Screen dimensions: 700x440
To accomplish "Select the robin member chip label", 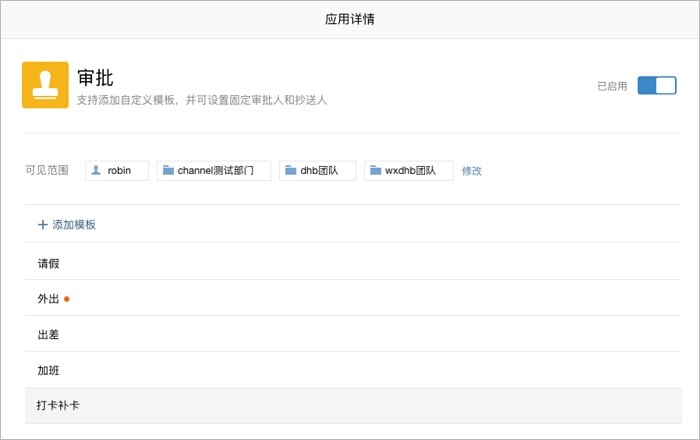I will click(120, 170).
